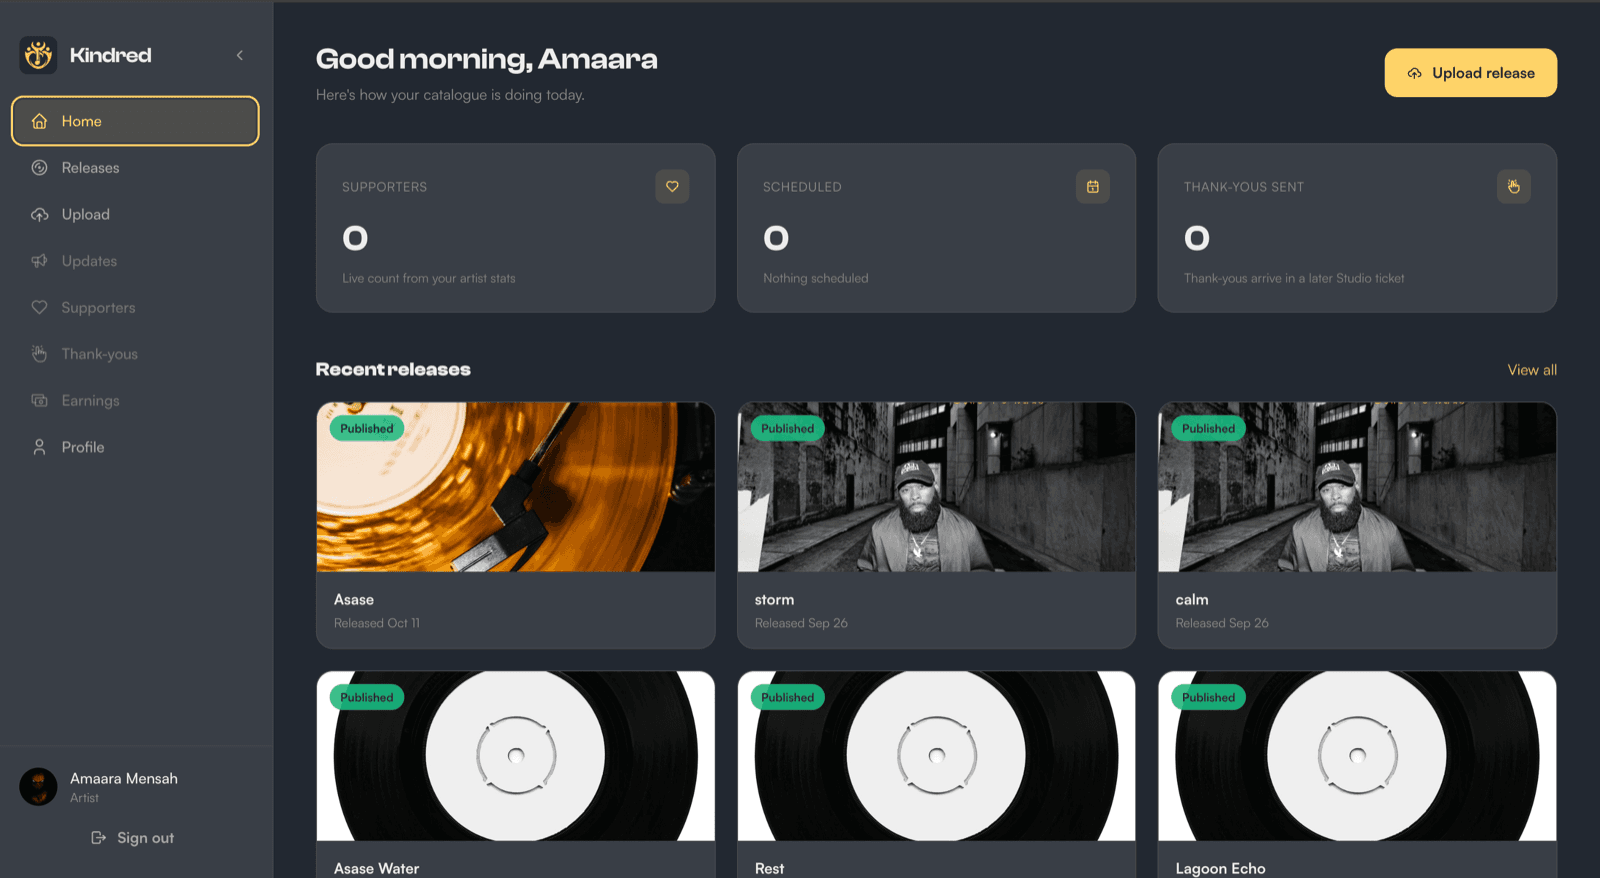The width and height of the screenshot is (1600, 878).
Task: Click the Published badge on Asase
Action: pyautogui.click(x=367, y=429)
